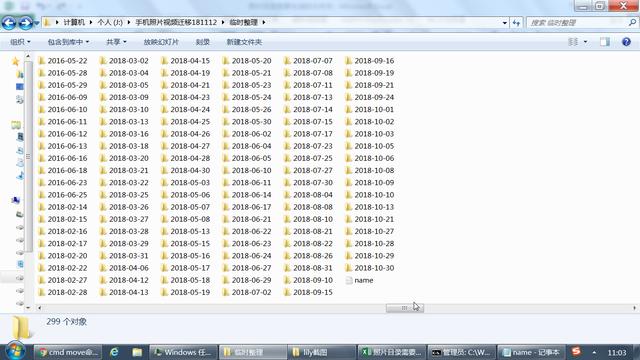
Task: Switch to administrator cmd taskbar window
Action: 462,352
